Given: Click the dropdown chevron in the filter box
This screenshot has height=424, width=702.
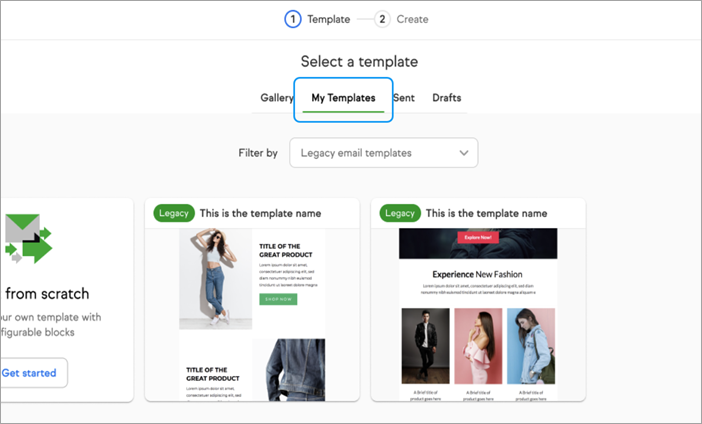Looking at the screenshot, I should 464,153.
